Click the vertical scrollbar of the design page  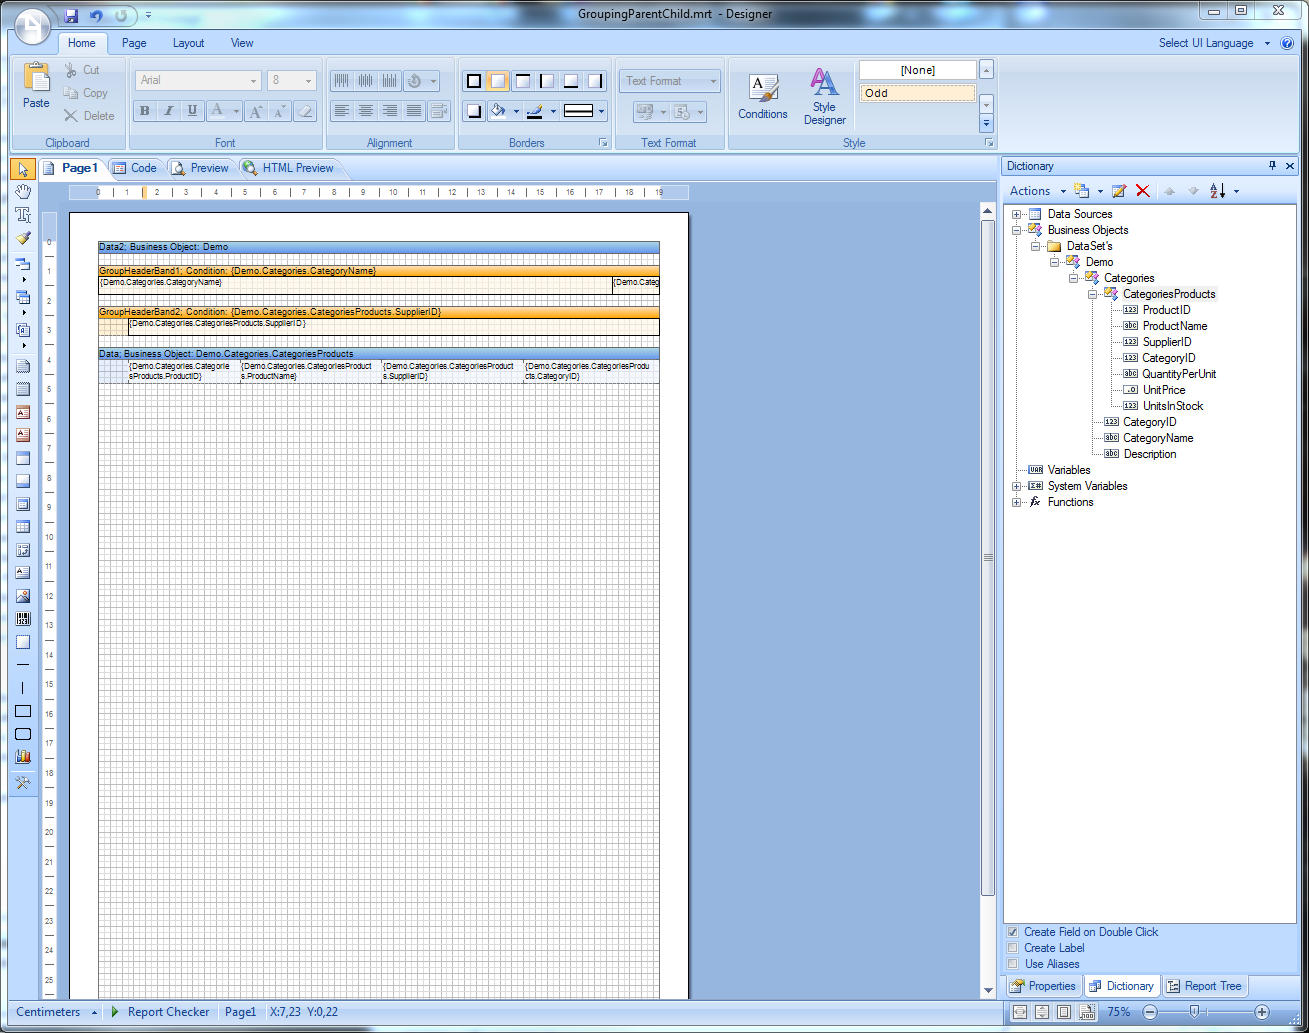[x=988, y=557]
